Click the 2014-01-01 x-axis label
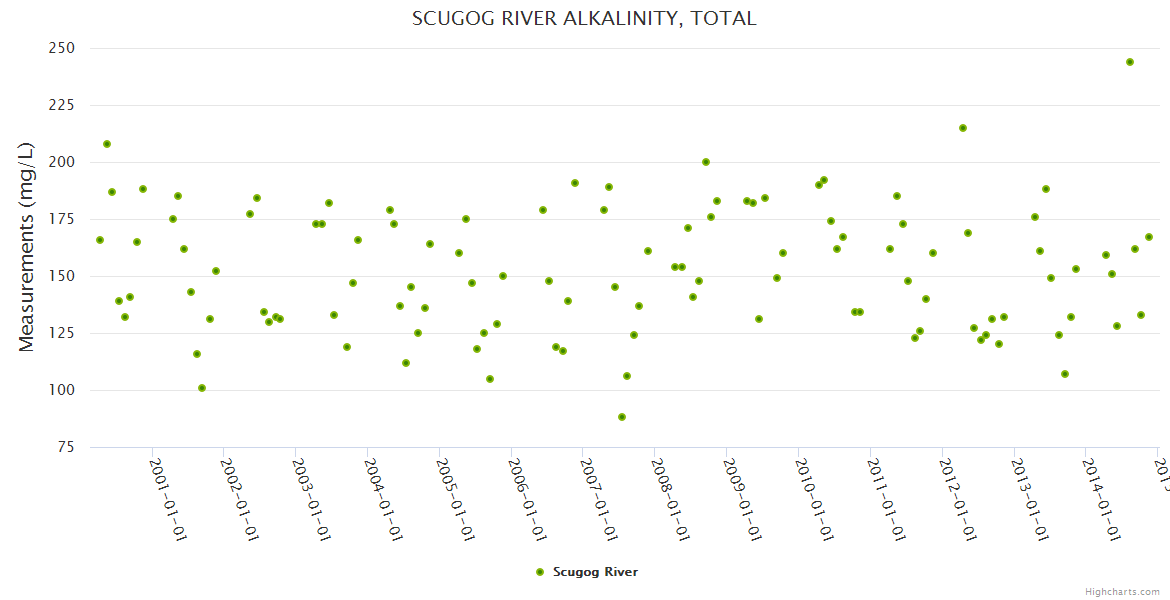The image size is (1170, 600). [x=1099, y=498]
